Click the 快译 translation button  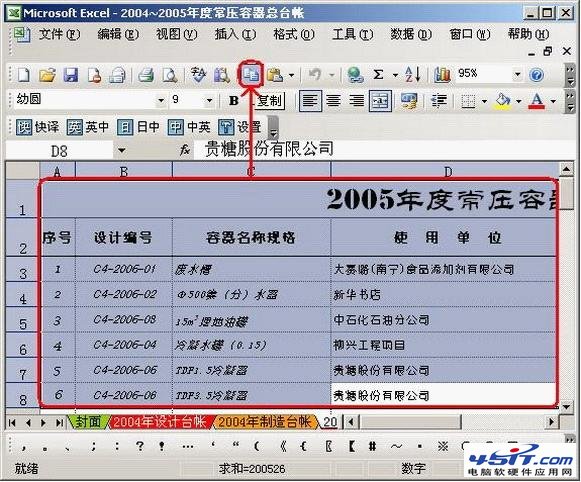pos(38,127)
